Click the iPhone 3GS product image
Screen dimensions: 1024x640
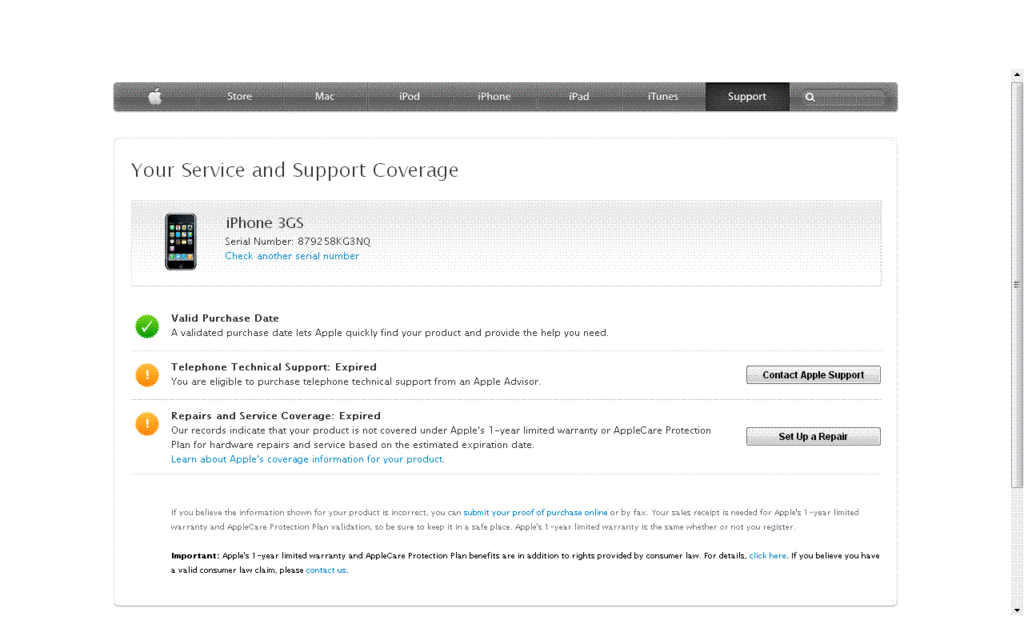point(180,242)
